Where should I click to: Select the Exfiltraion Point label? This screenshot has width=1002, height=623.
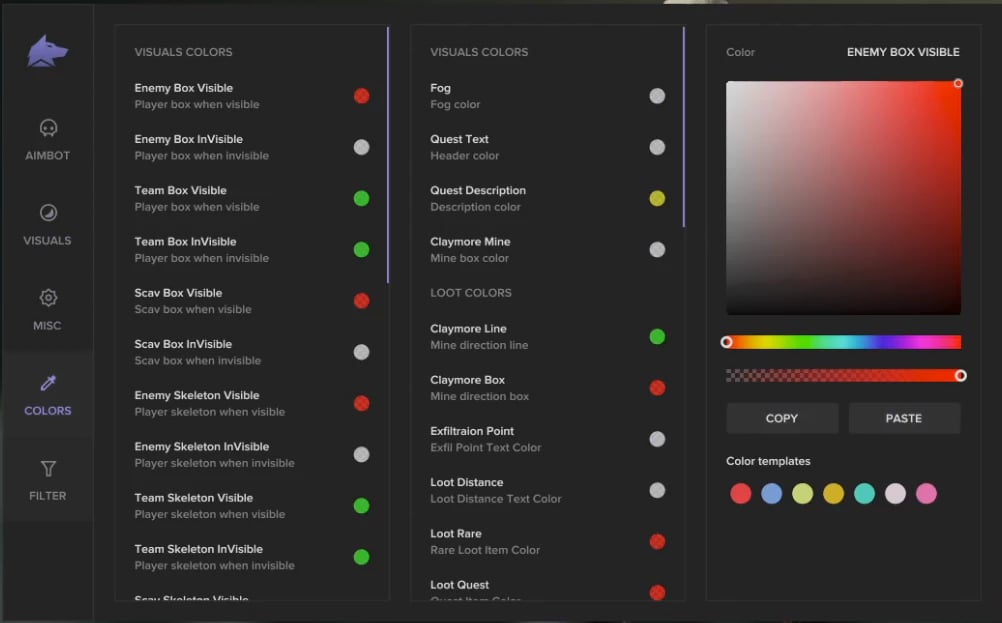point(472,431)
